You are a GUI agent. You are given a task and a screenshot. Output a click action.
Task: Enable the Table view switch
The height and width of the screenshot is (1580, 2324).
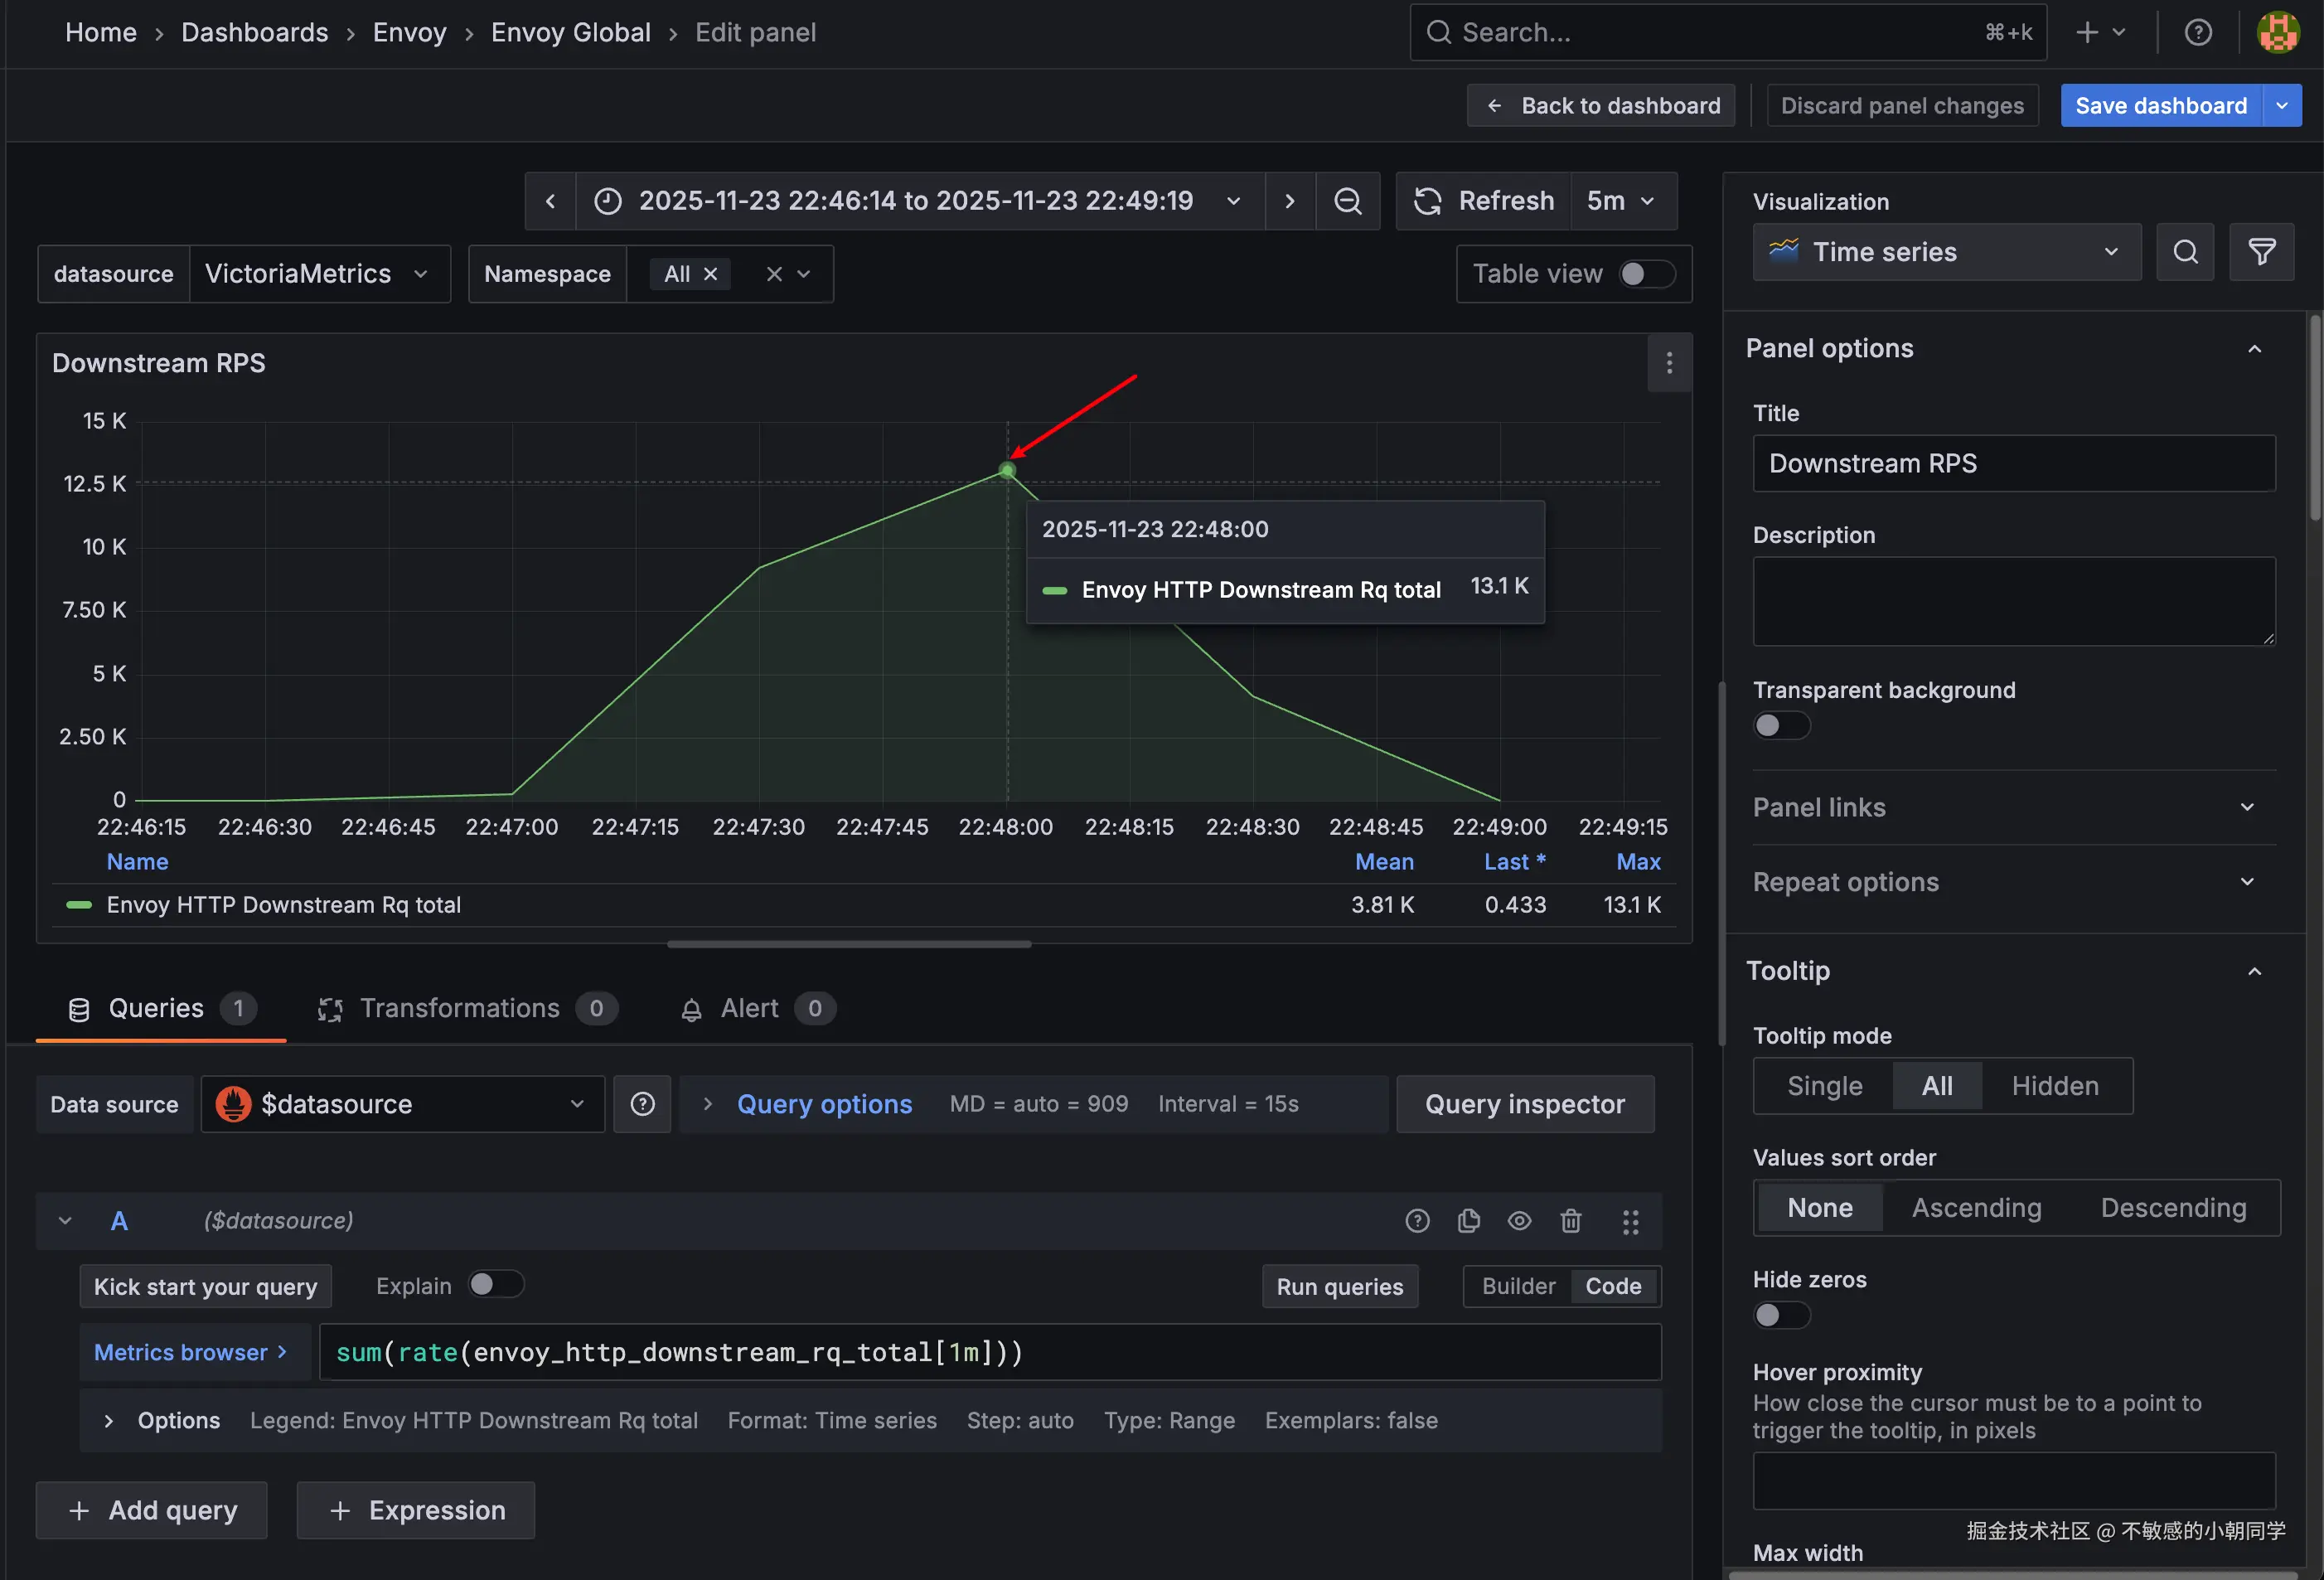tap(1645, 274)
